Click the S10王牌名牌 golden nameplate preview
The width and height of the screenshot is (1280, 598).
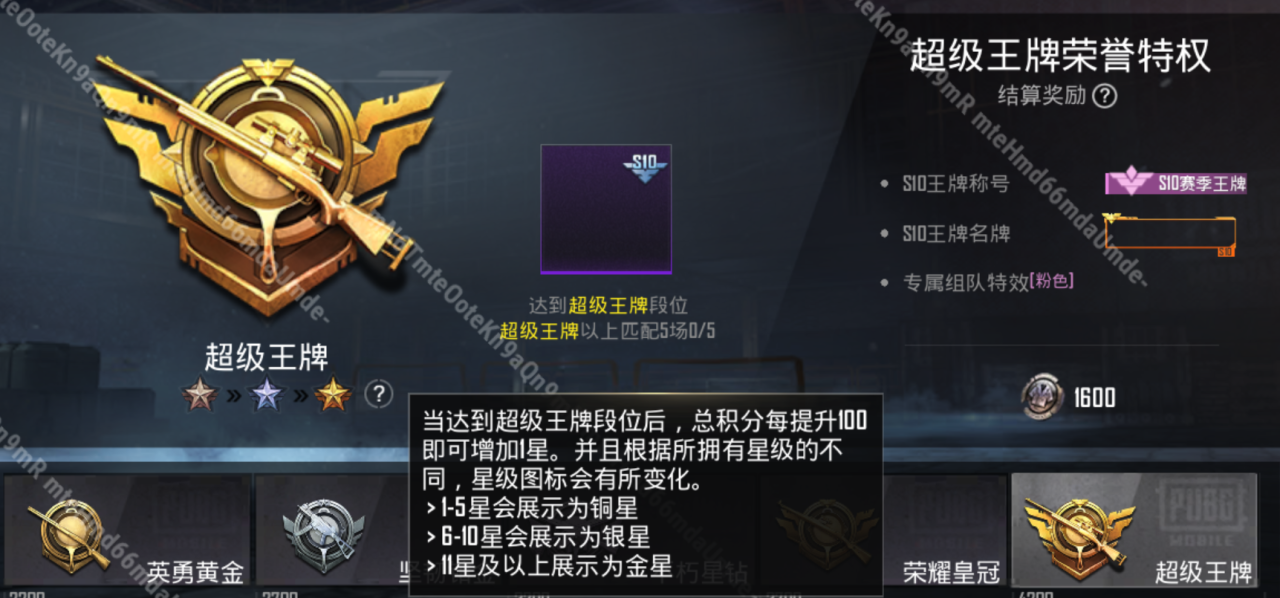click(x=1169, y=234)
